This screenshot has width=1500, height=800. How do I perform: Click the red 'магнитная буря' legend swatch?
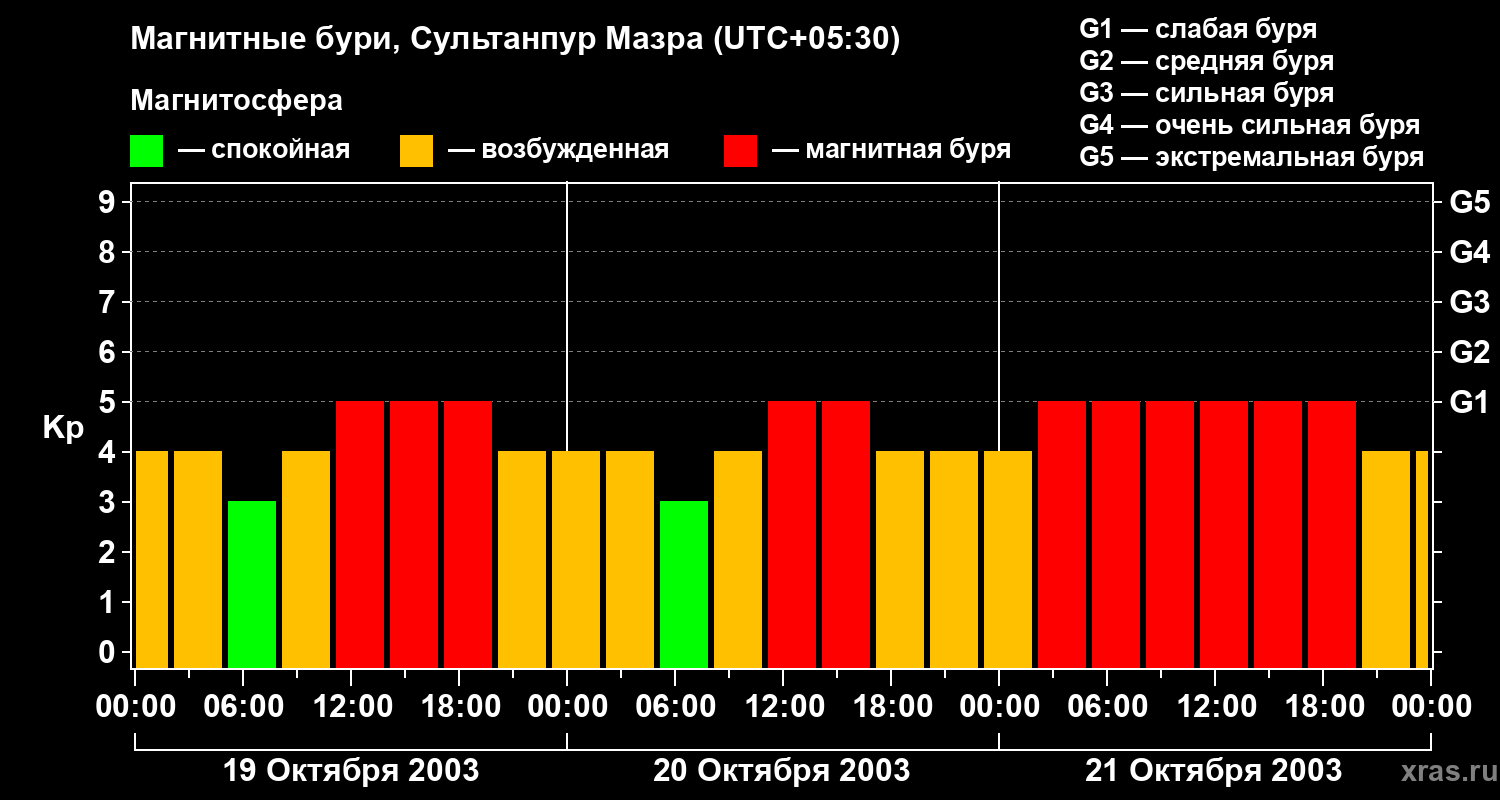740,151
